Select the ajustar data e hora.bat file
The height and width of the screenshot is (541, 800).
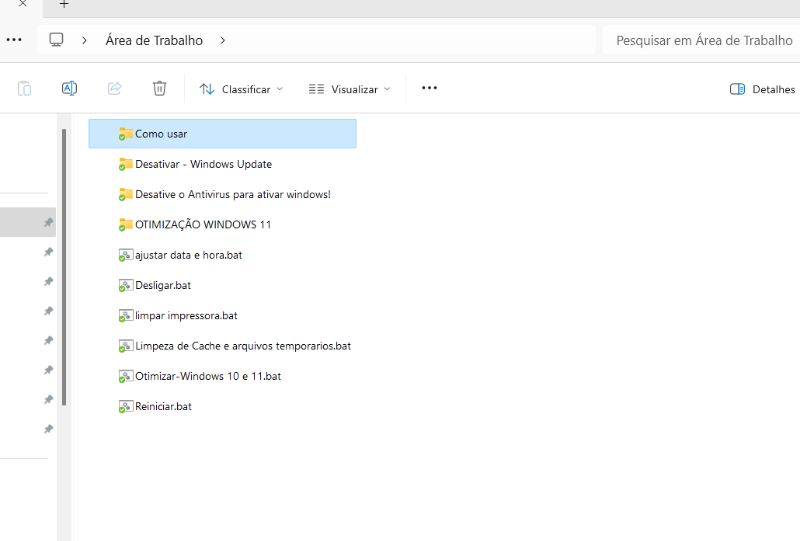(222, 255)
